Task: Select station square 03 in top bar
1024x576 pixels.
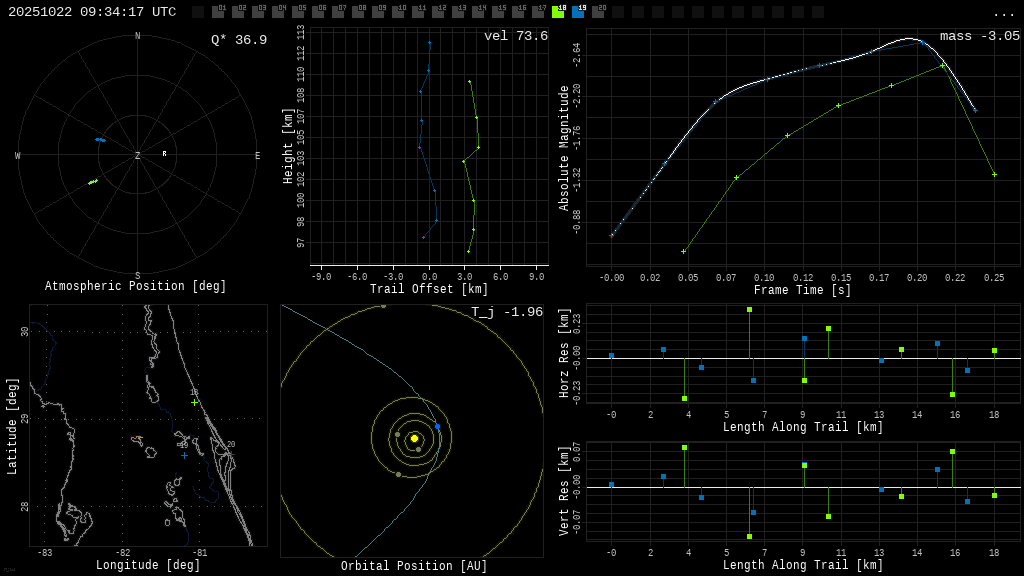Action: [258, 12]
